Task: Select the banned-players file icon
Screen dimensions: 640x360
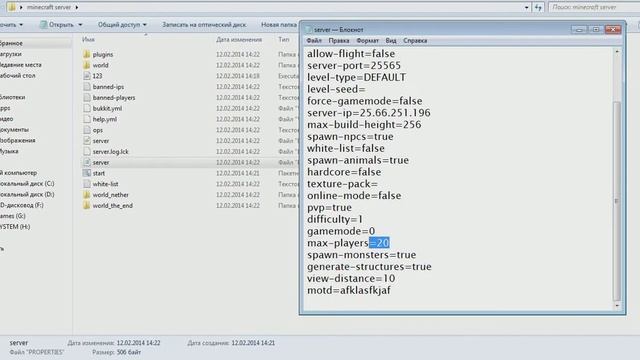Action: pos(87,98)
